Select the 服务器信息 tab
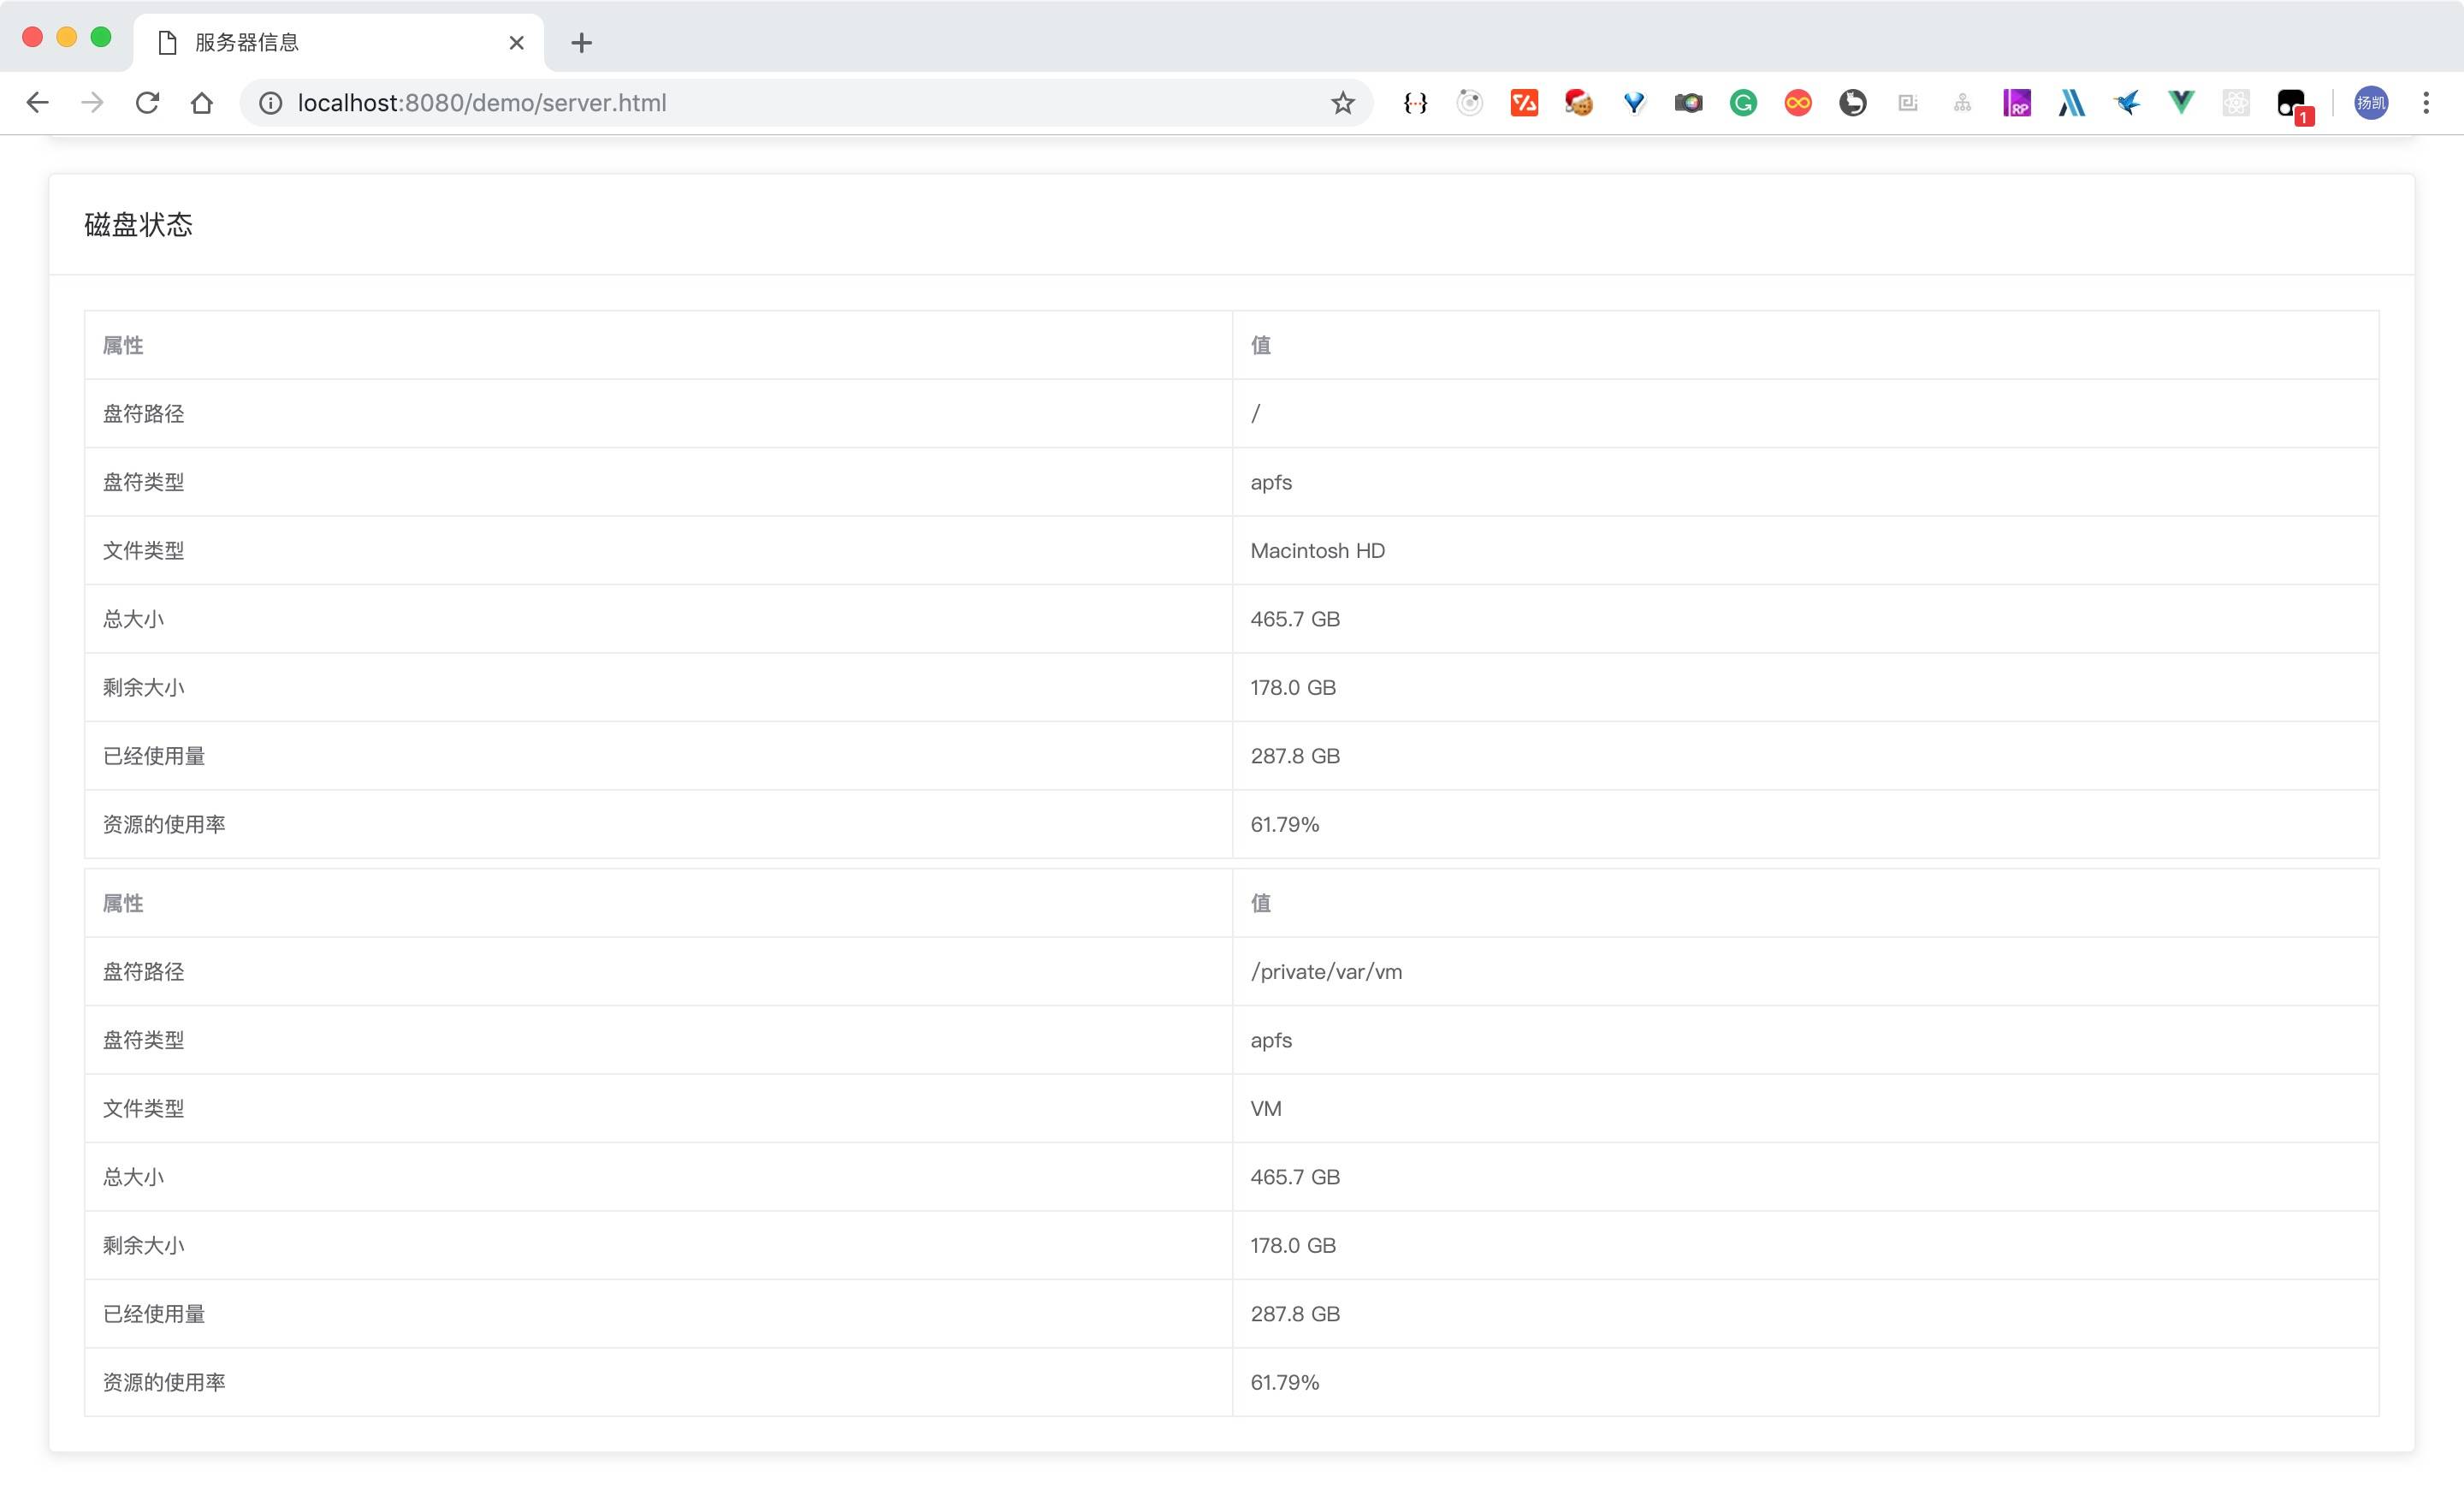Screen dimensions: 2464x1501 point(330,43)
